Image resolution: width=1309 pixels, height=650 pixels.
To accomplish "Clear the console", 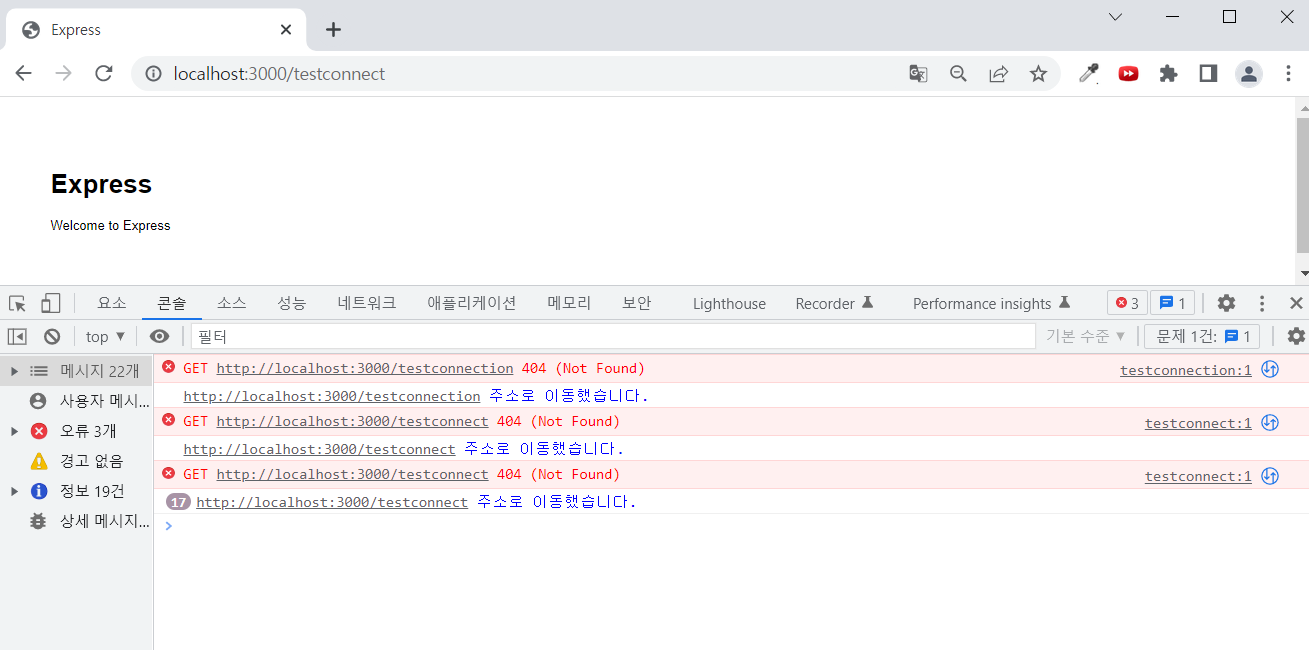I will (x=52, y=336).
